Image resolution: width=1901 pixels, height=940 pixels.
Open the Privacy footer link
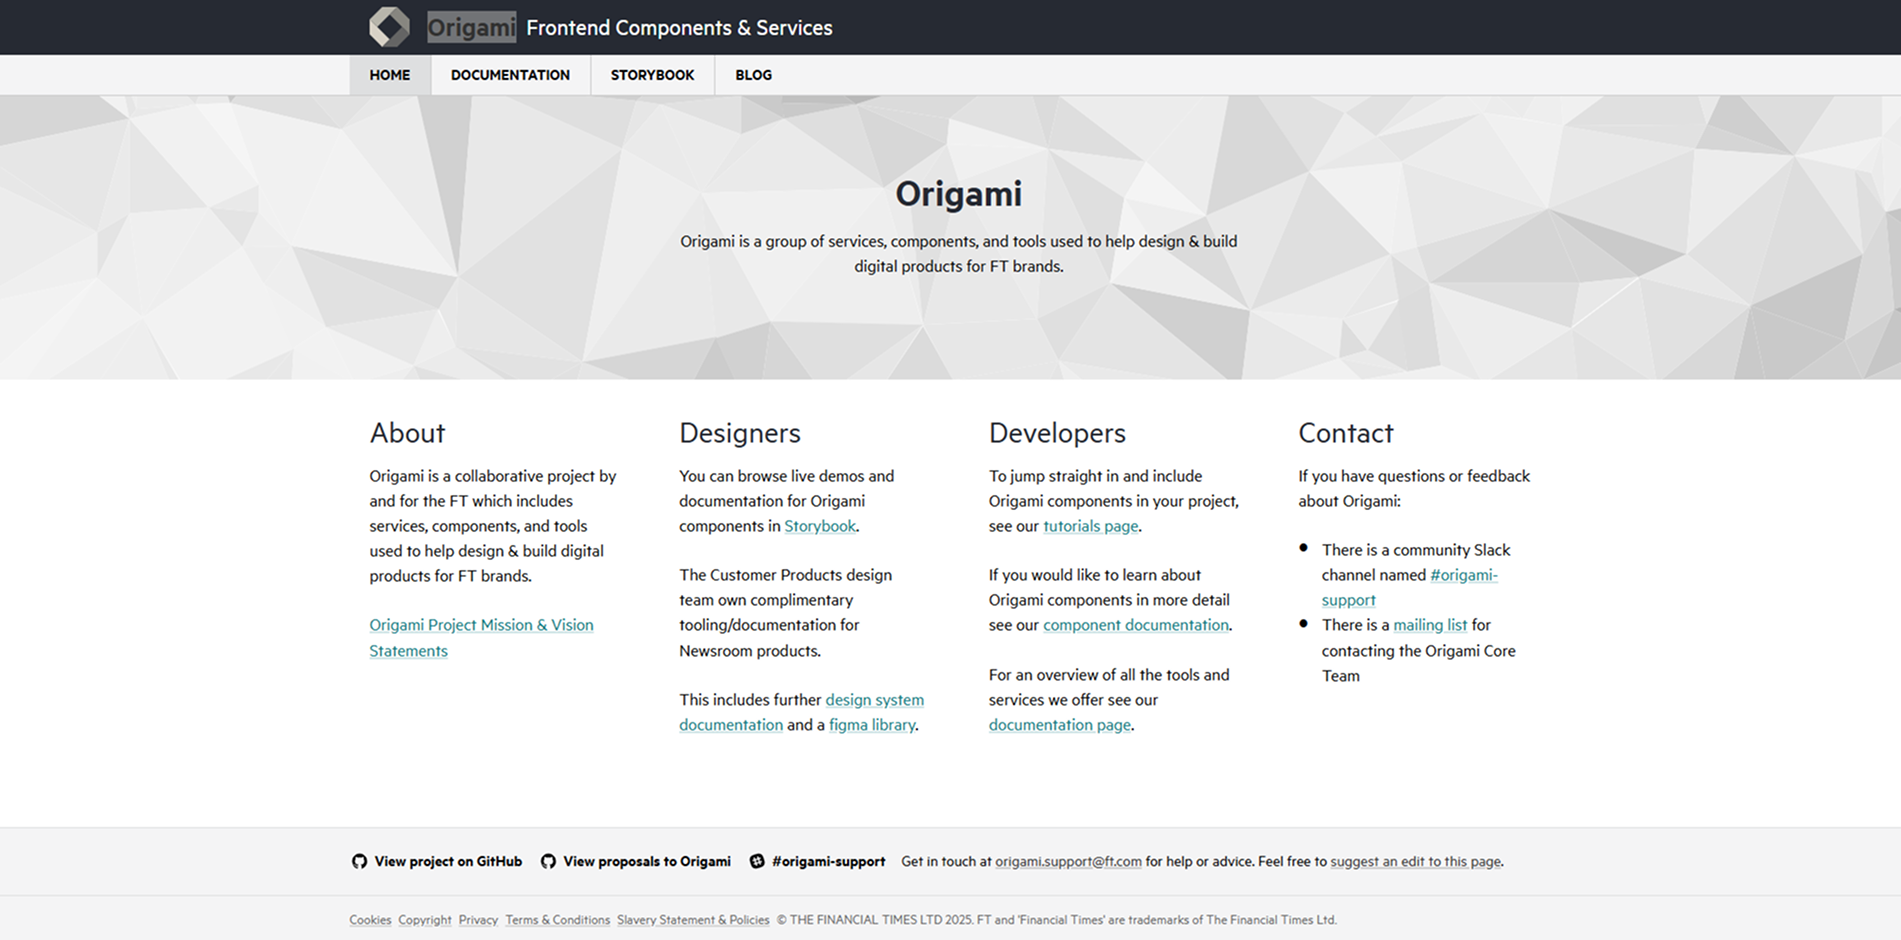coord(478,920)
